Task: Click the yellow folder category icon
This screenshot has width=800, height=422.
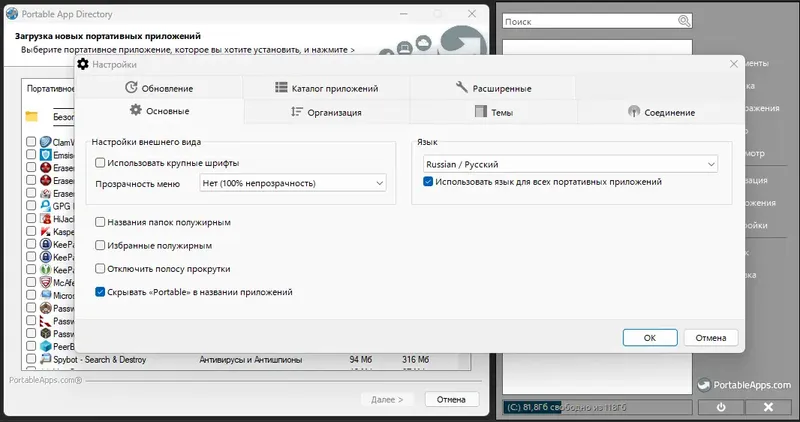Action: pos(32,116)
